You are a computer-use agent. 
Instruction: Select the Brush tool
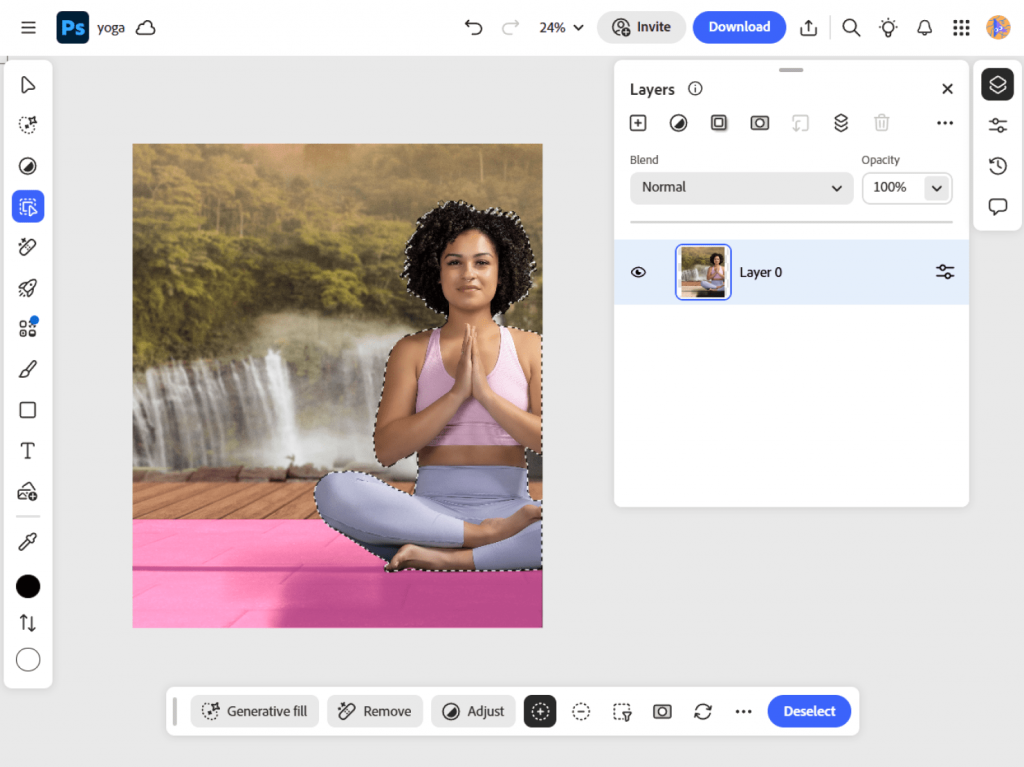(28, 370)
